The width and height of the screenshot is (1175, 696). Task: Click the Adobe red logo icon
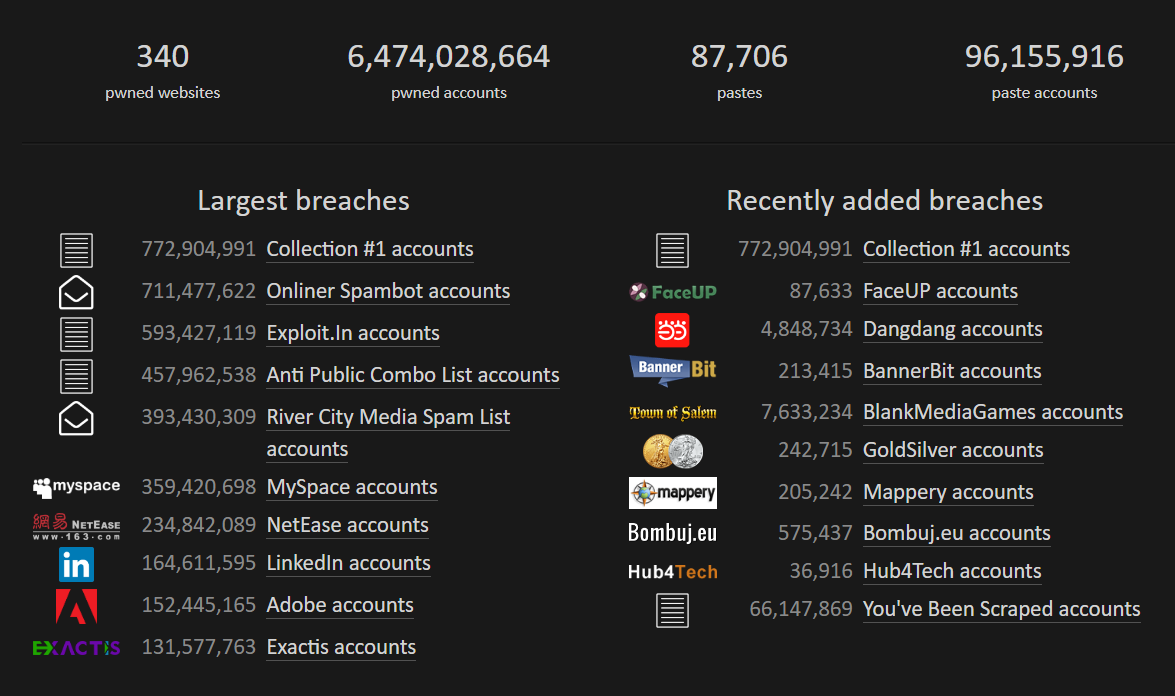pyautogui.click(x=76, y=606)
